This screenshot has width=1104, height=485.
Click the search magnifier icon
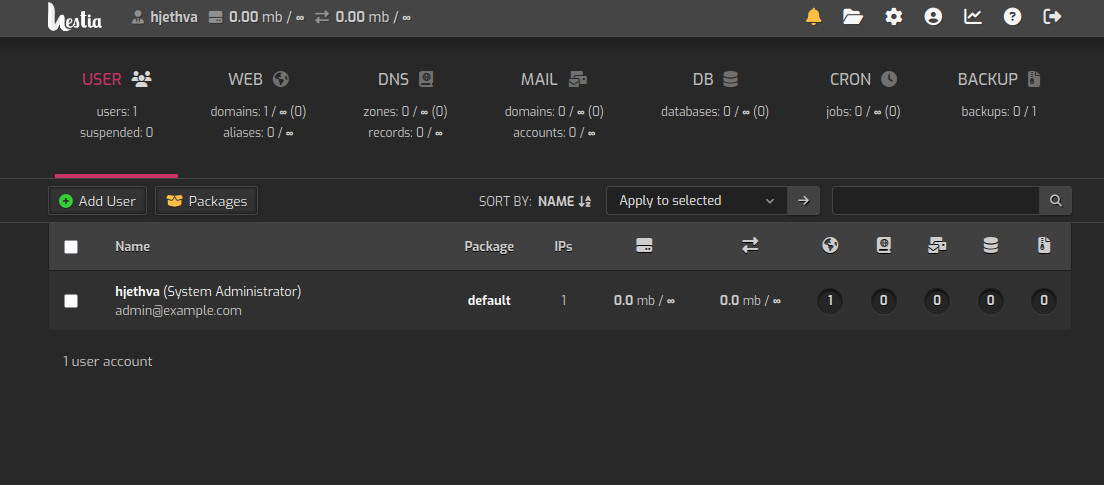(1055, 201)
